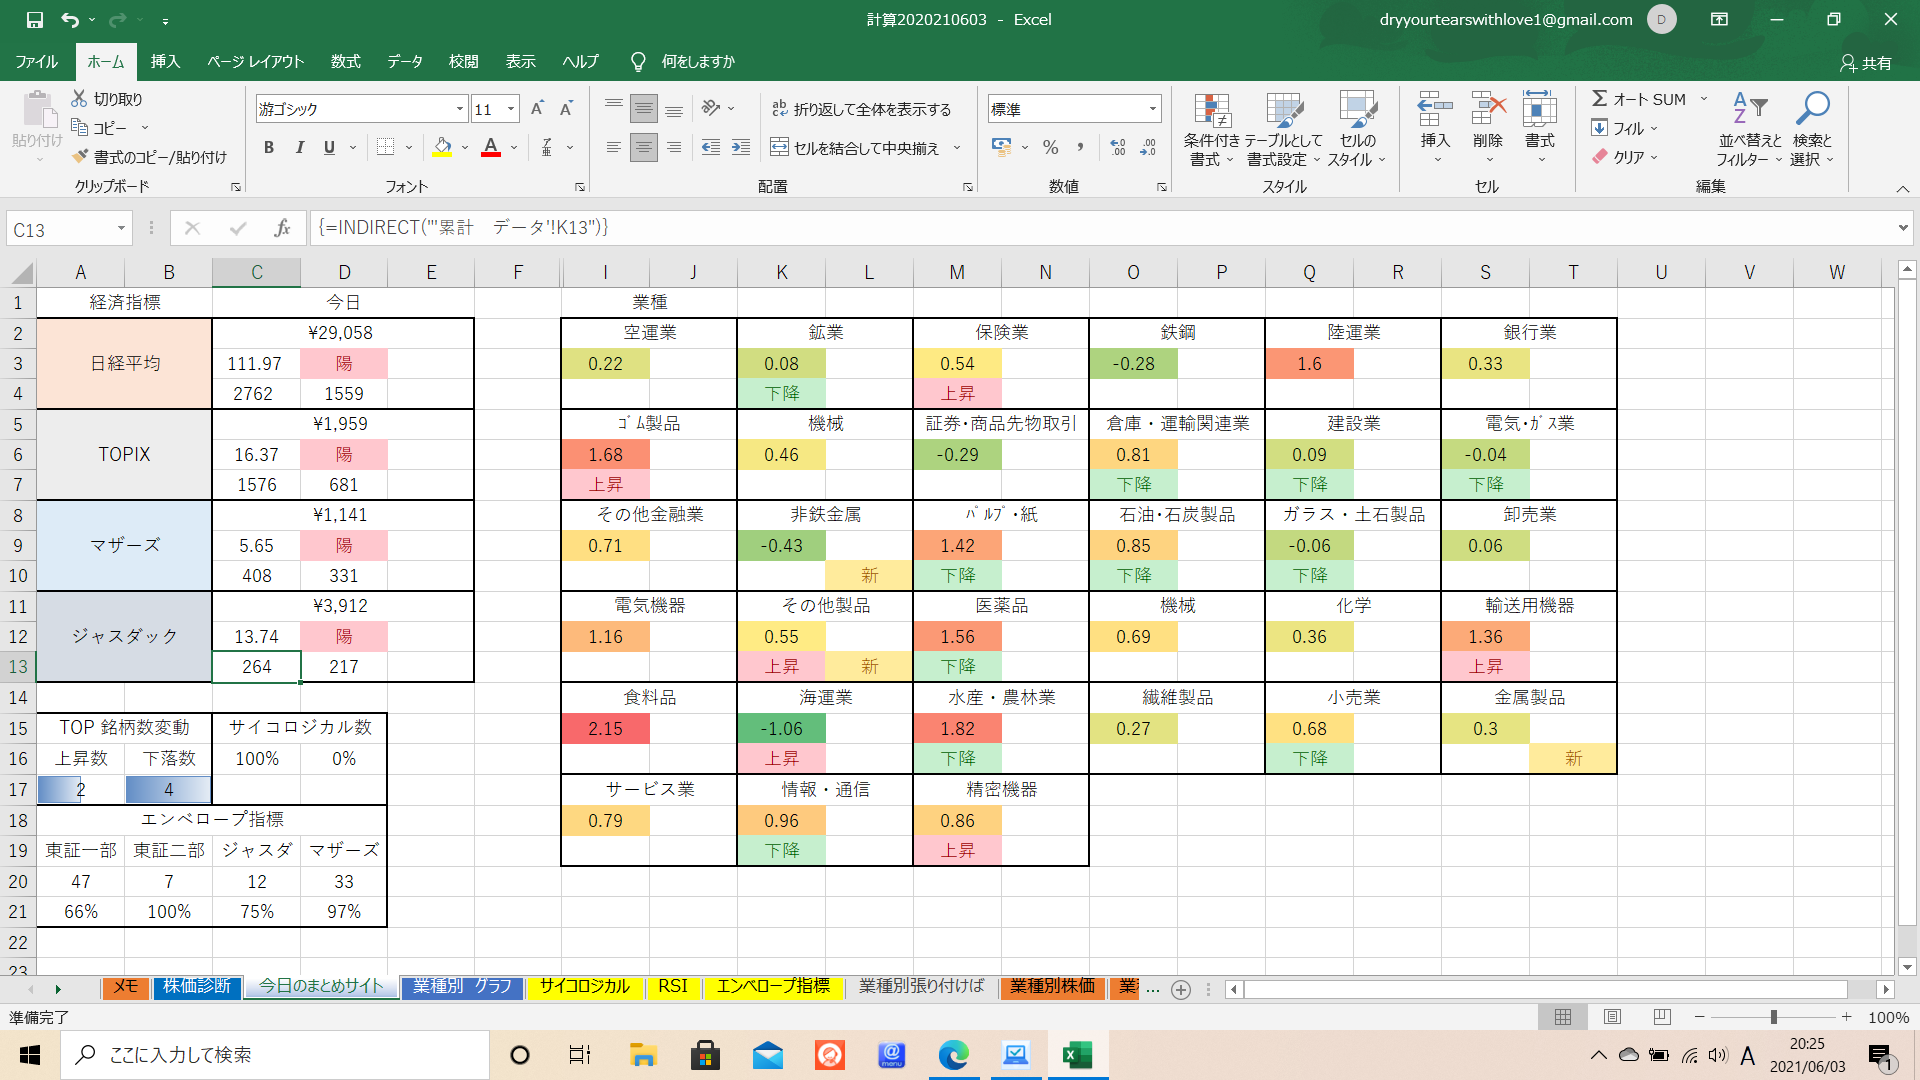The width and height of the screenshot is (1920, 1080).
Task: Toggle bold formatting
Action: point(268,148)
